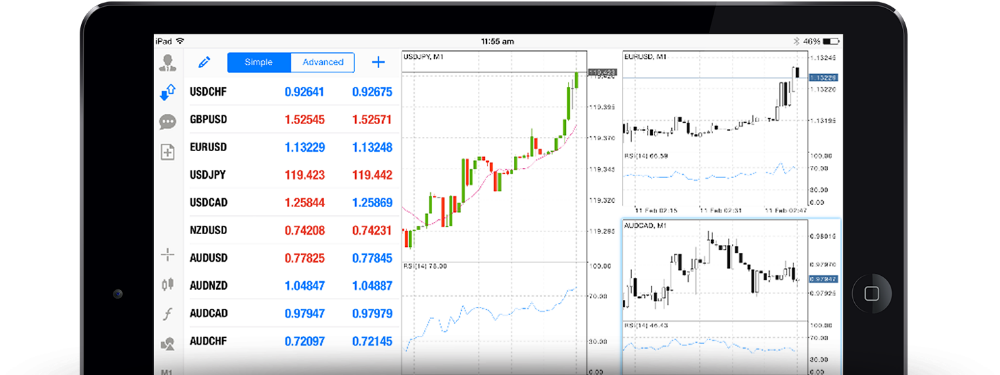Activate the crosshair cursor tool
The height and width of the screenshot is (375, 1000).
168,255
